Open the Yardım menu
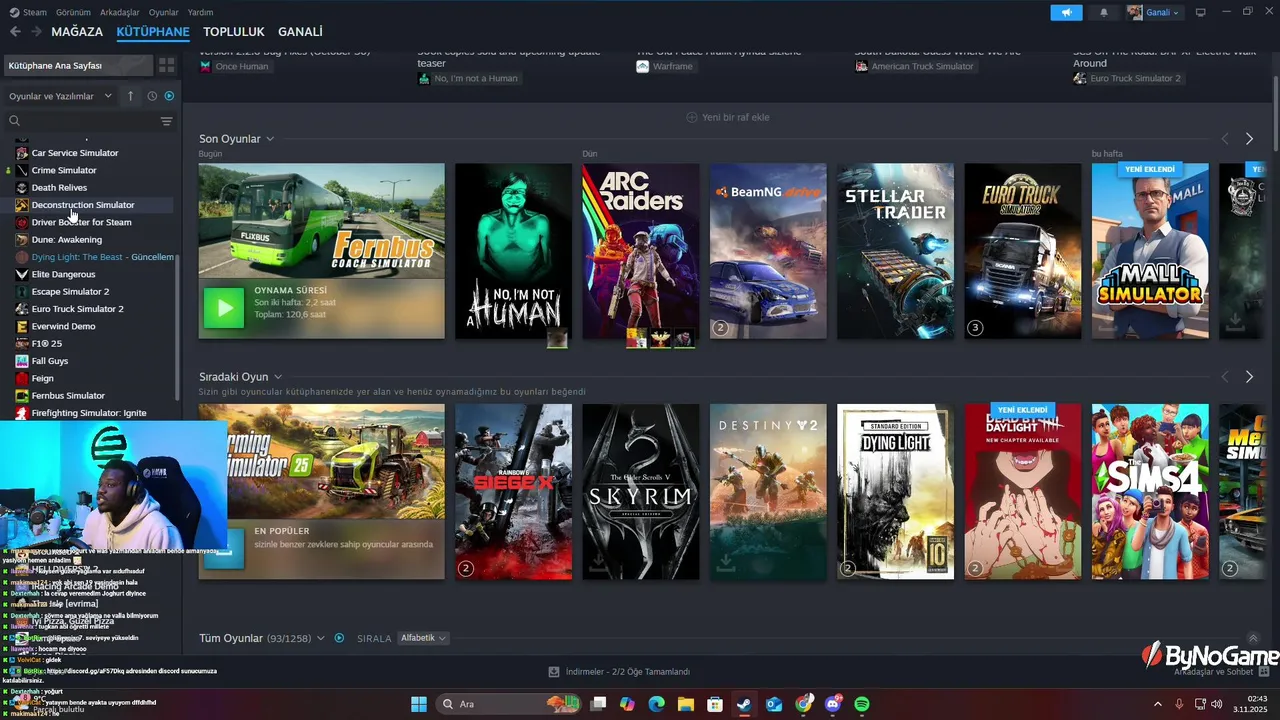 (x=200, y=12)
